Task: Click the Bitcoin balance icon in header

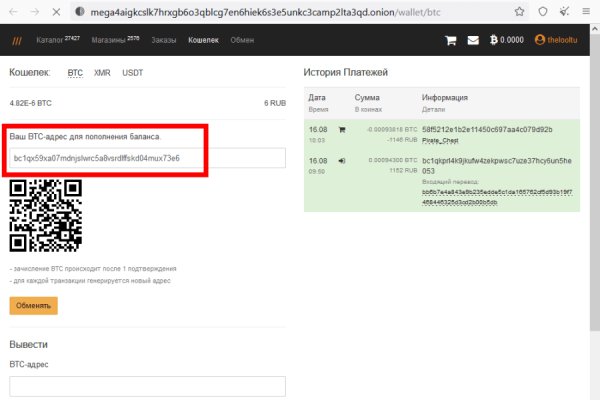Action: [492, 41]
